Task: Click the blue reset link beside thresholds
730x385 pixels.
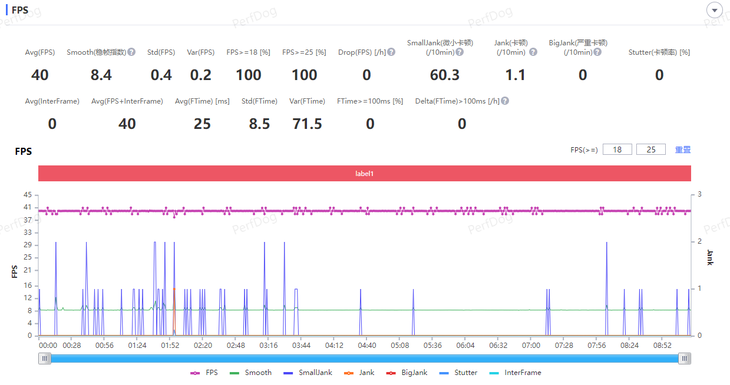Action: click(683, 149)
